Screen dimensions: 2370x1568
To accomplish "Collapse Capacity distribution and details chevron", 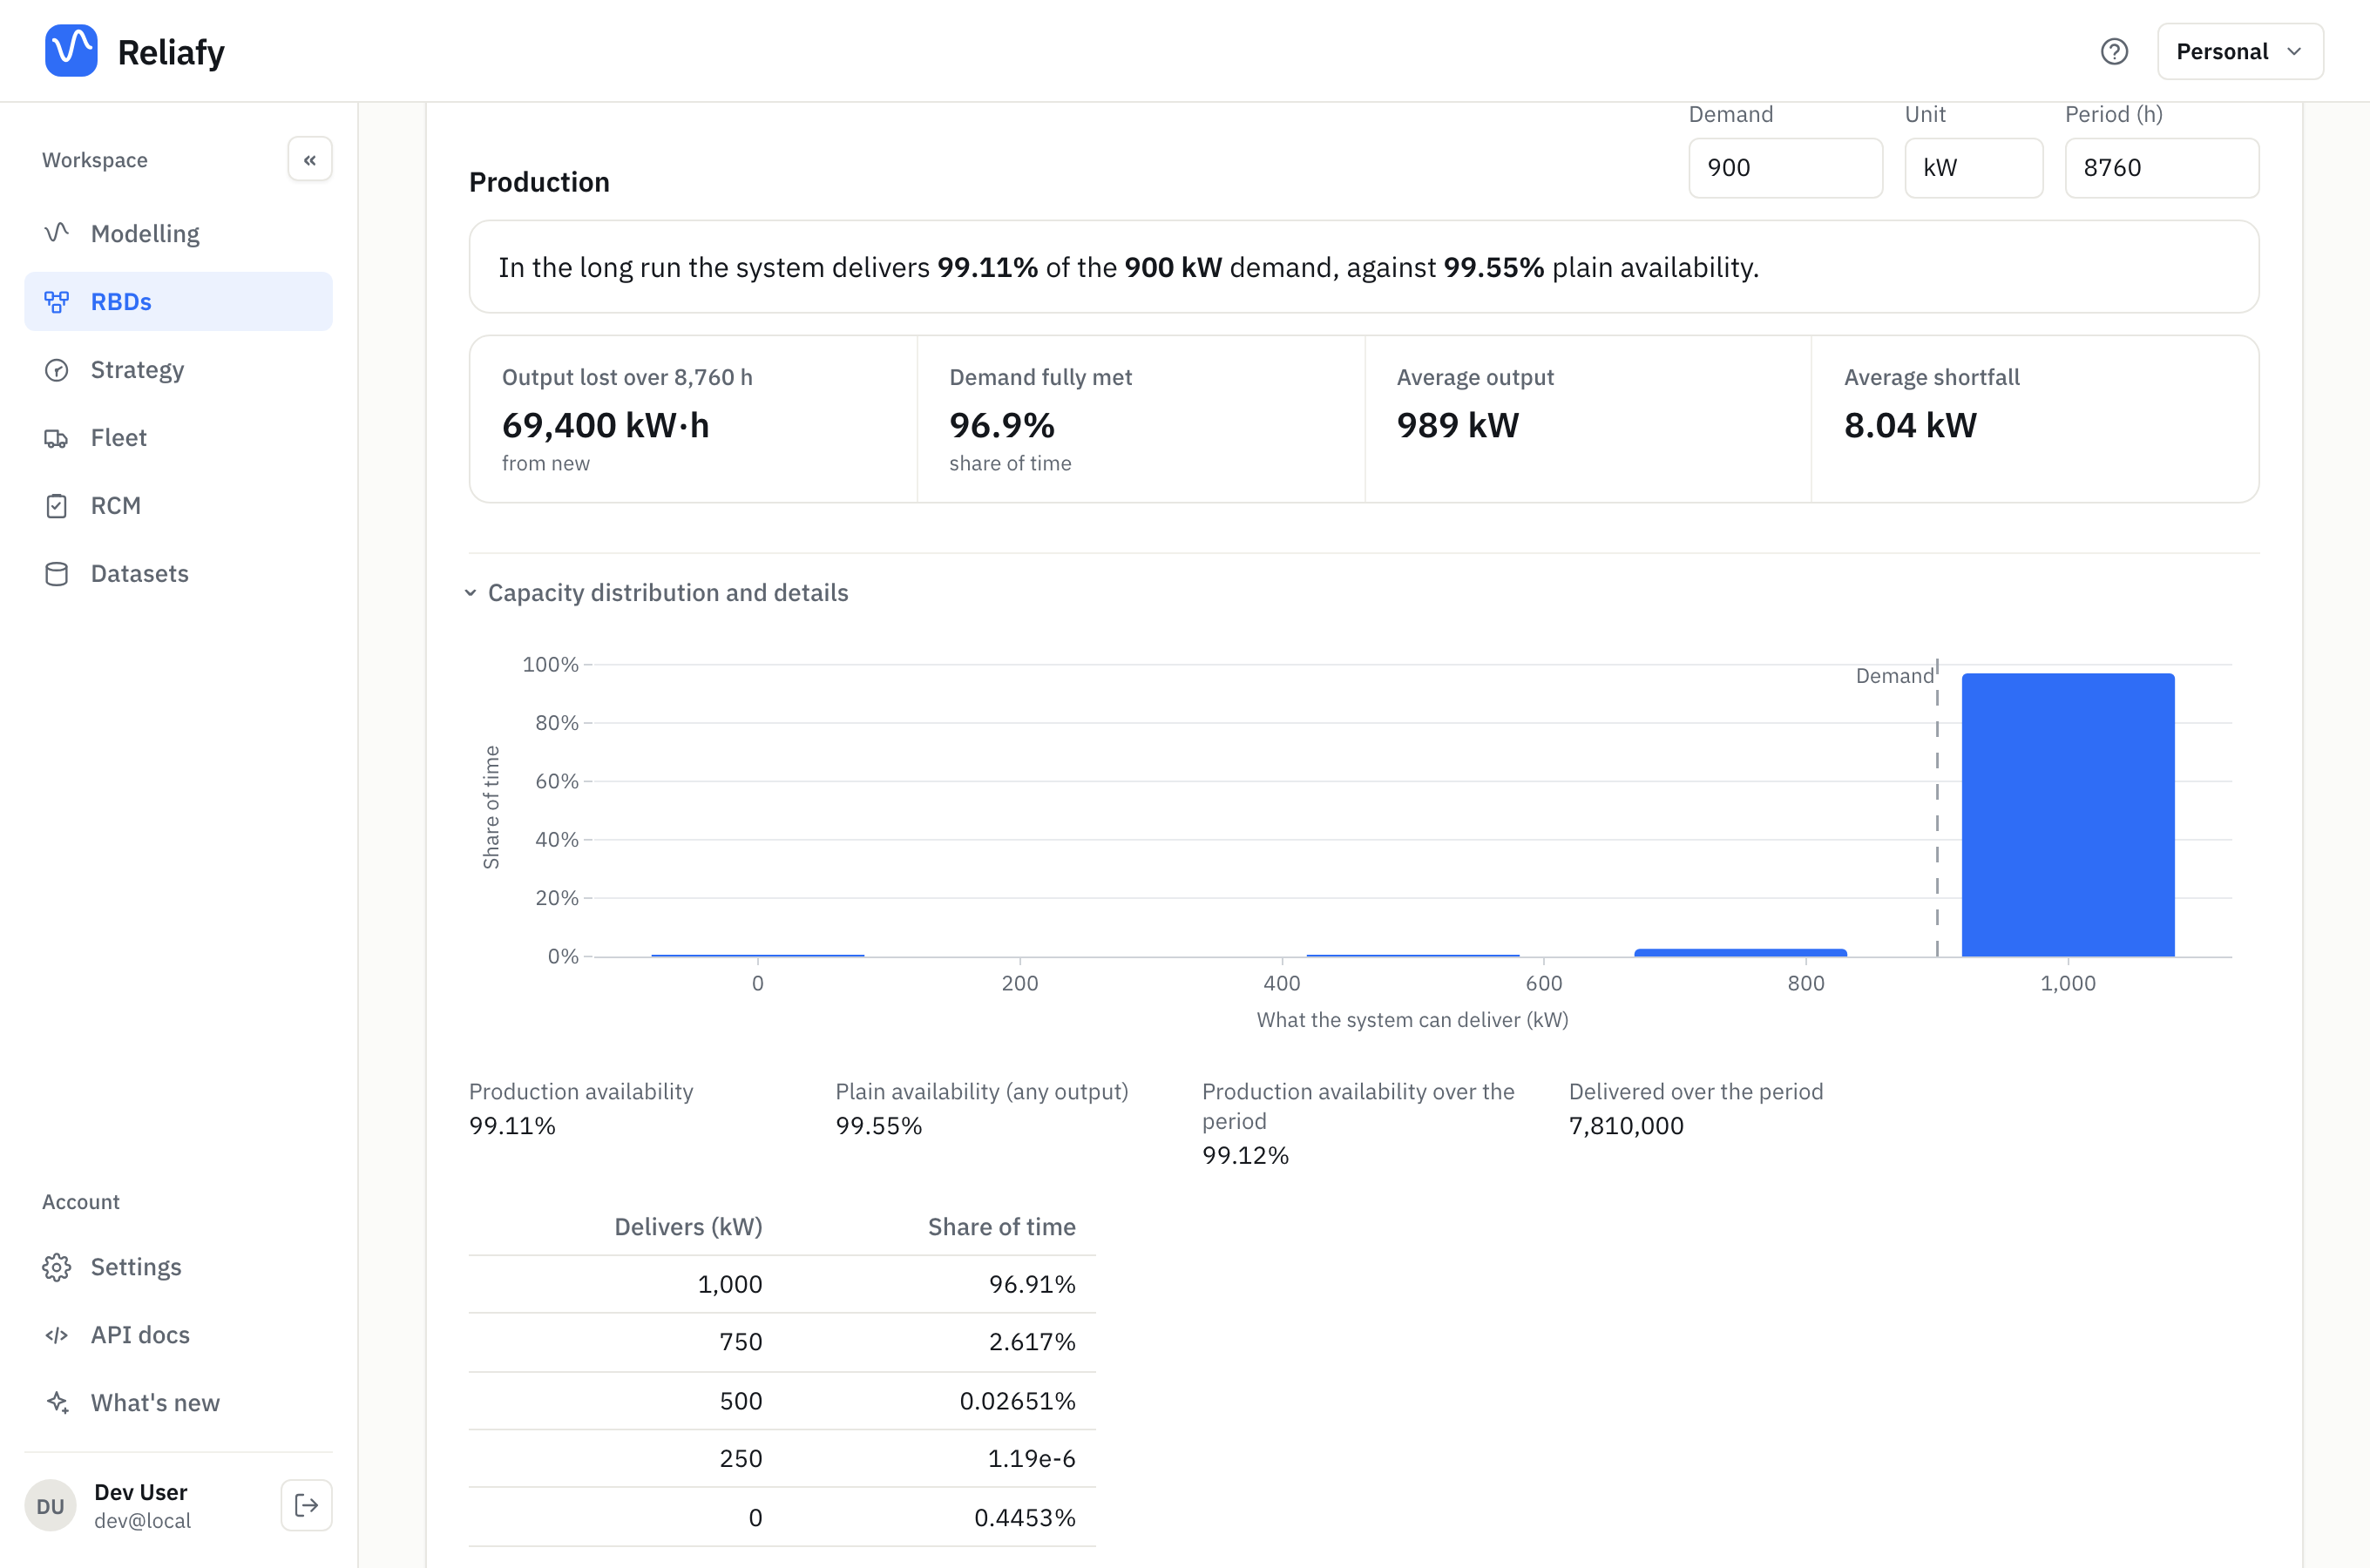I will click(470, 593).
